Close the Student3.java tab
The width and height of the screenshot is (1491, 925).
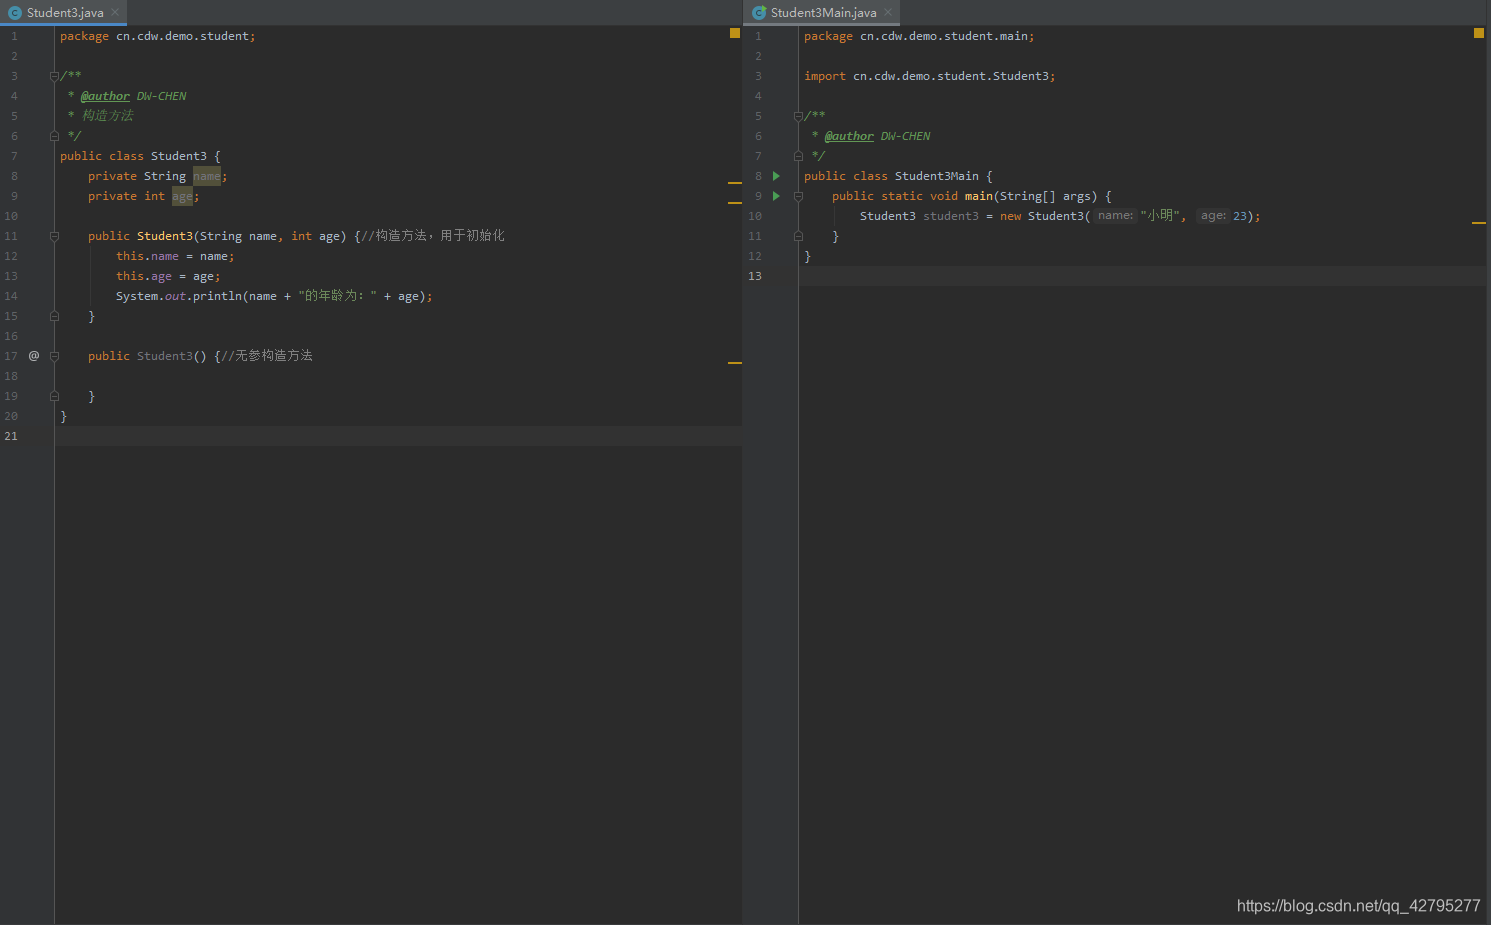[x=115, y=13]
